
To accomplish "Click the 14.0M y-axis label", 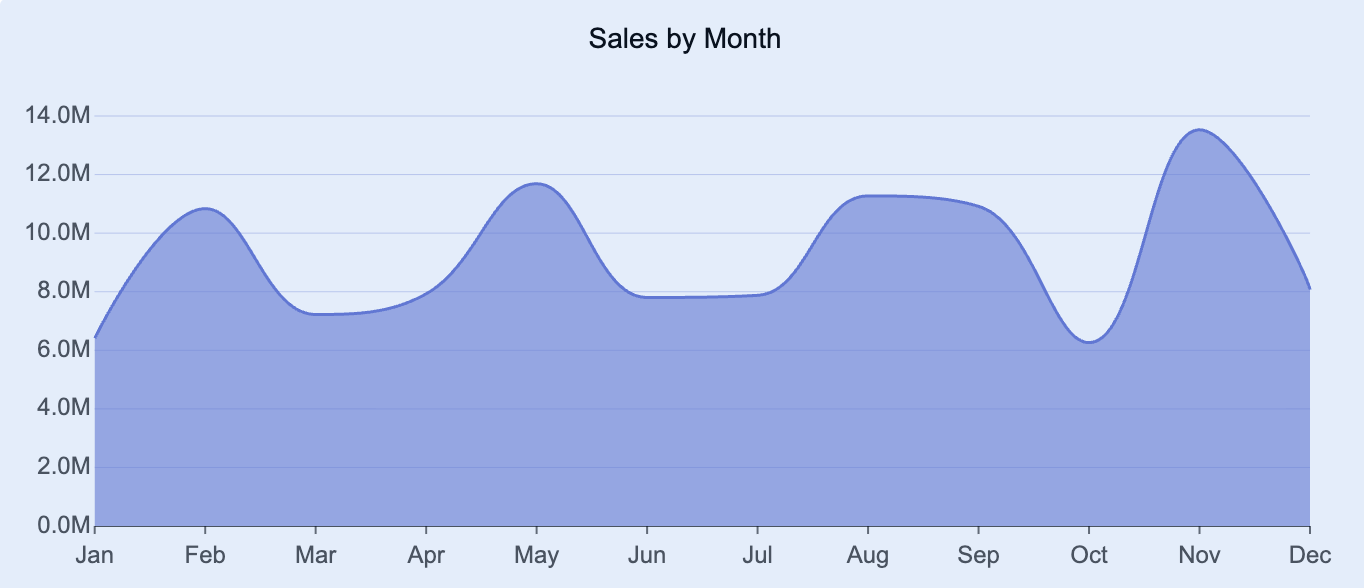I will (x=57, y=116).
